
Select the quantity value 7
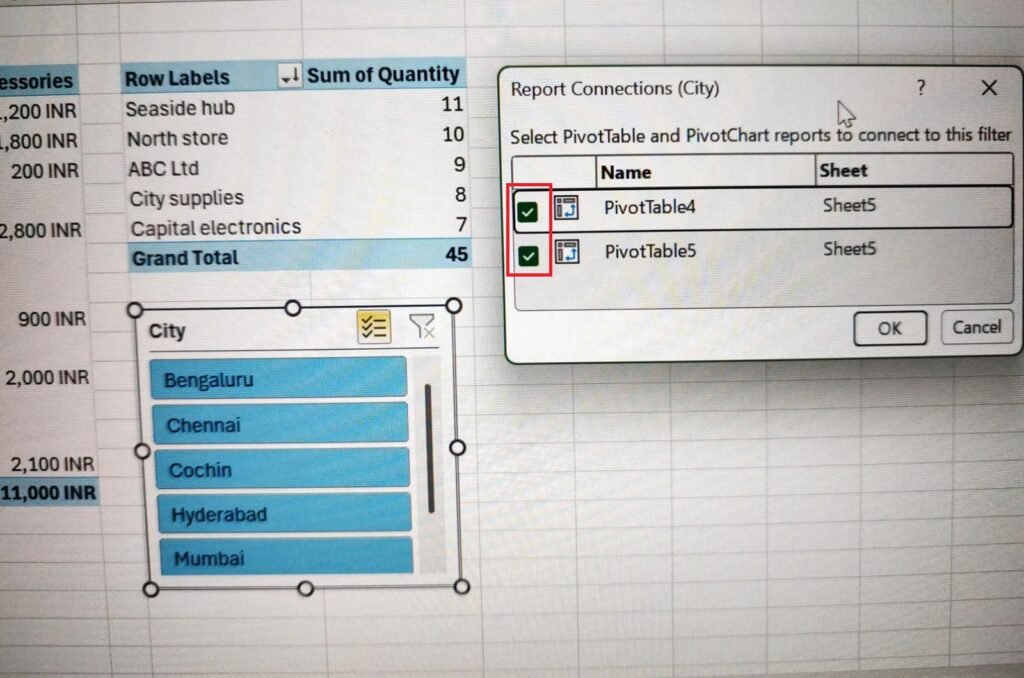[x=461, y=225]
